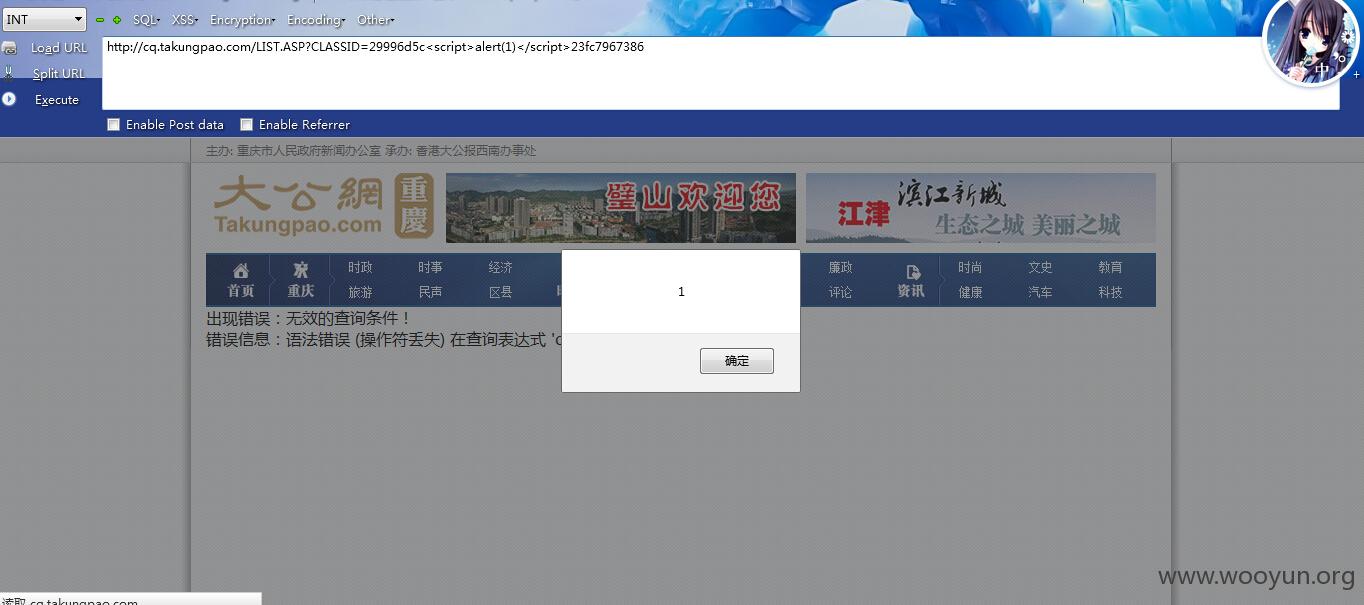Click the 主办: 重庆市人民政府新闻办公室 header text
1364x605 pixels.
click(293, 151)
